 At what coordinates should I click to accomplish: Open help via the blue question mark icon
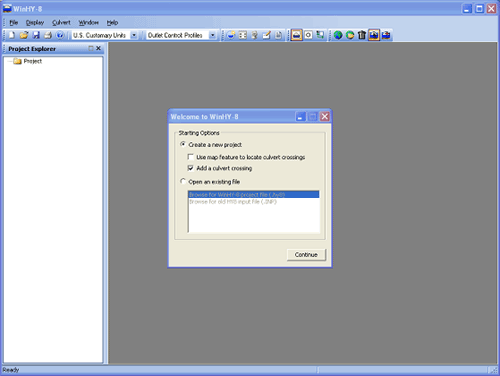60,35
